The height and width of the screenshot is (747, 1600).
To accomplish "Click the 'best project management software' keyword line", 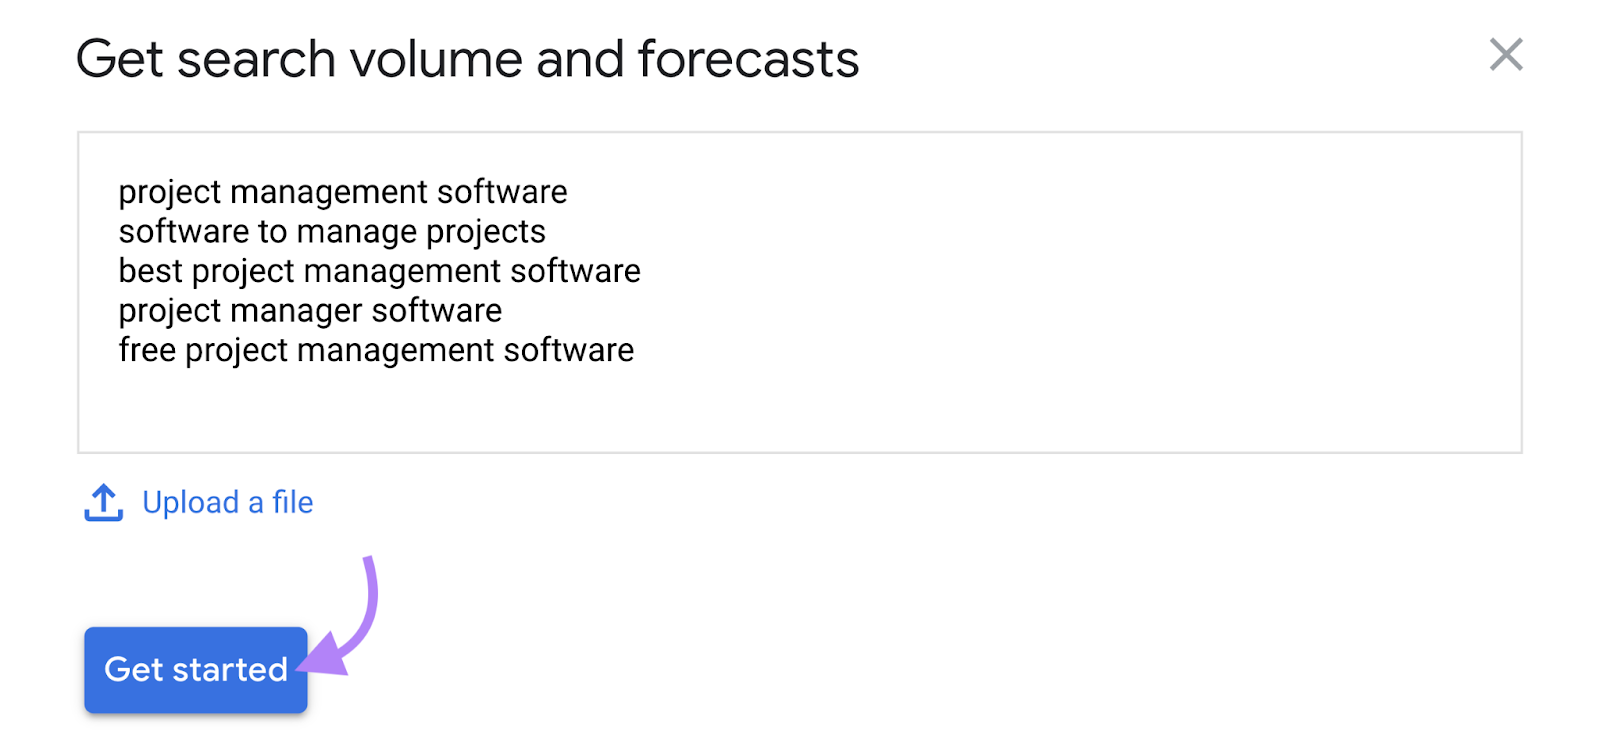I will tap(379, 271).
